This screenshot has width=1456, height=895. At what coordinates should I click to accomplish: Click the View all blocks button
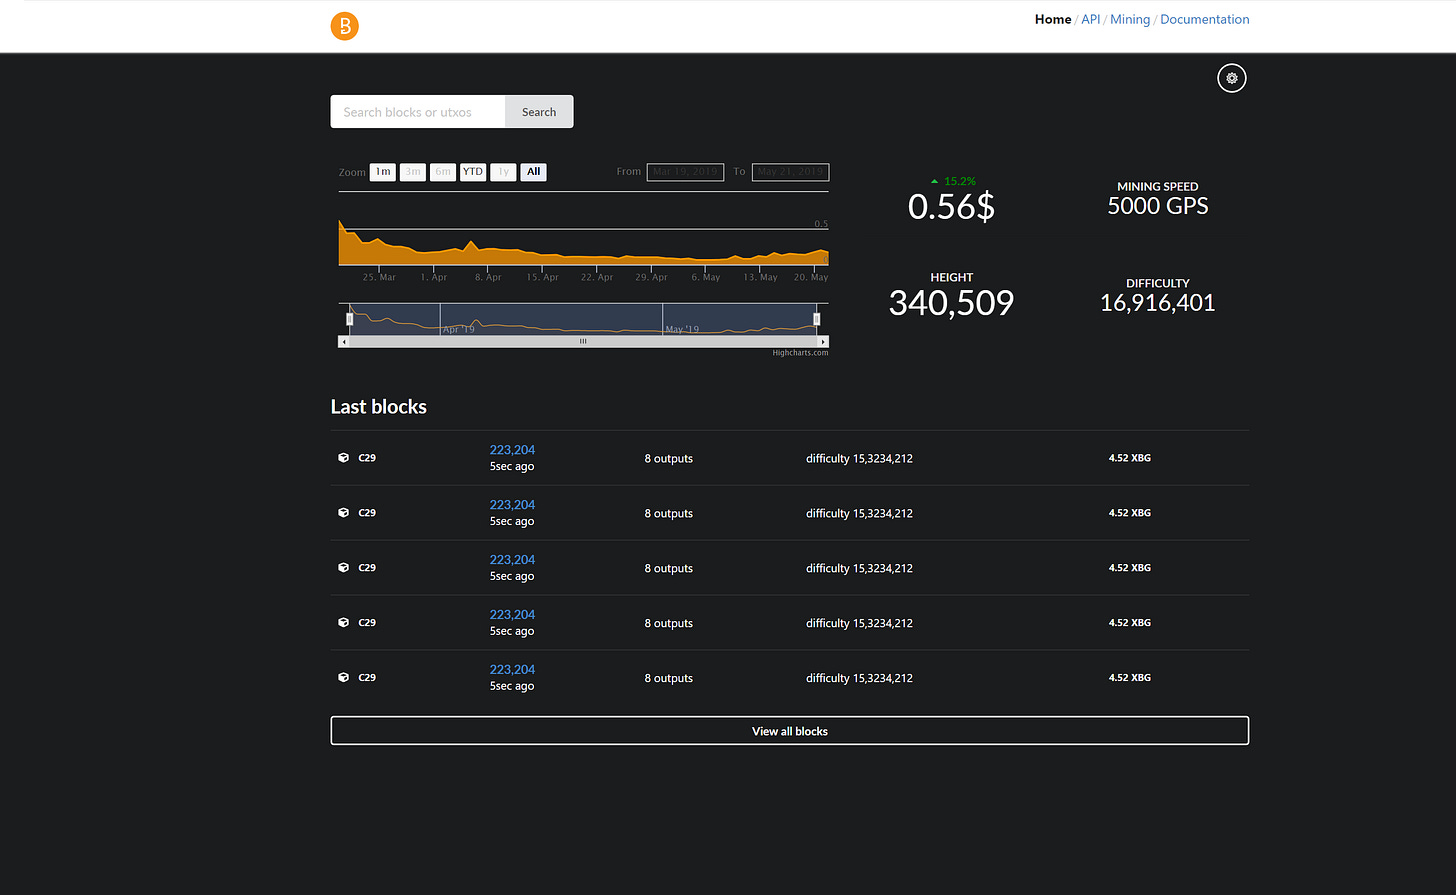pos(789,731)
